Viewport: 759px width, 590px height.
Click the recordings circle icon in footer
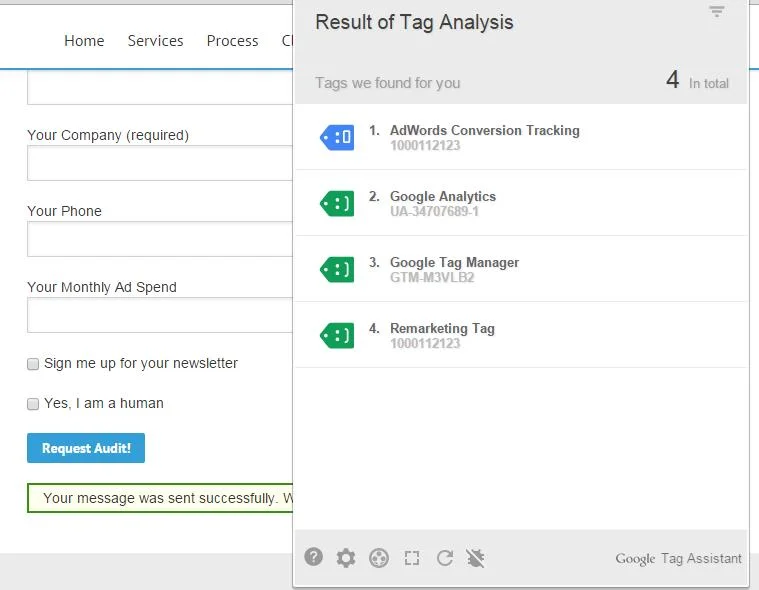379,558
